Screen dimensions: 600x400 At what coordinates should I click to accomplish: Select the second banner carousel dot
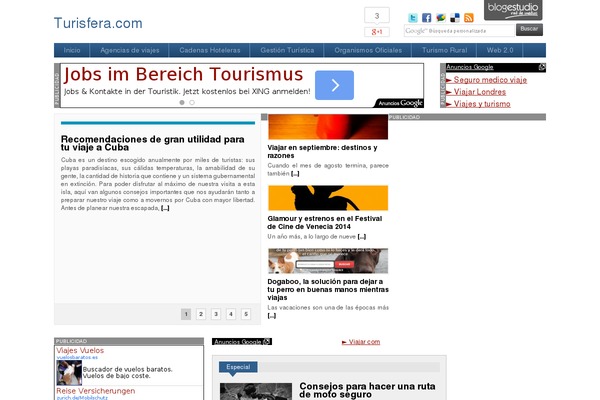tap(192, 103)
